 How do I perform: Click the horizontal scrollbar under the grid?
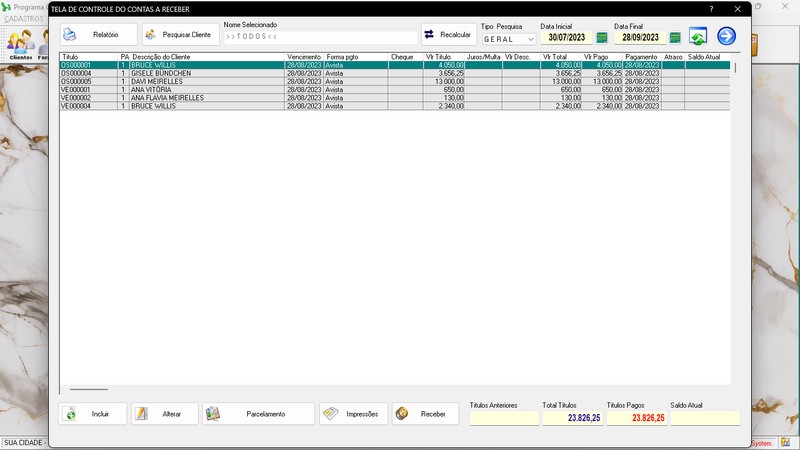[89, 389]
